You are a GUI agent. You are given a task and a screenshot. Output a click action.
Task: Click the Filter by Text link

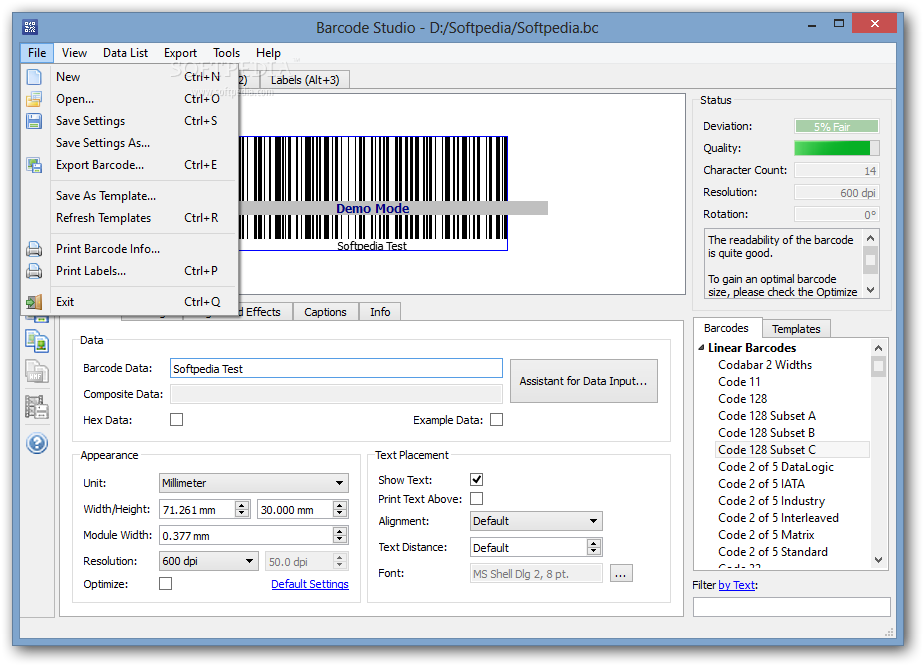[x=737, y=585]
